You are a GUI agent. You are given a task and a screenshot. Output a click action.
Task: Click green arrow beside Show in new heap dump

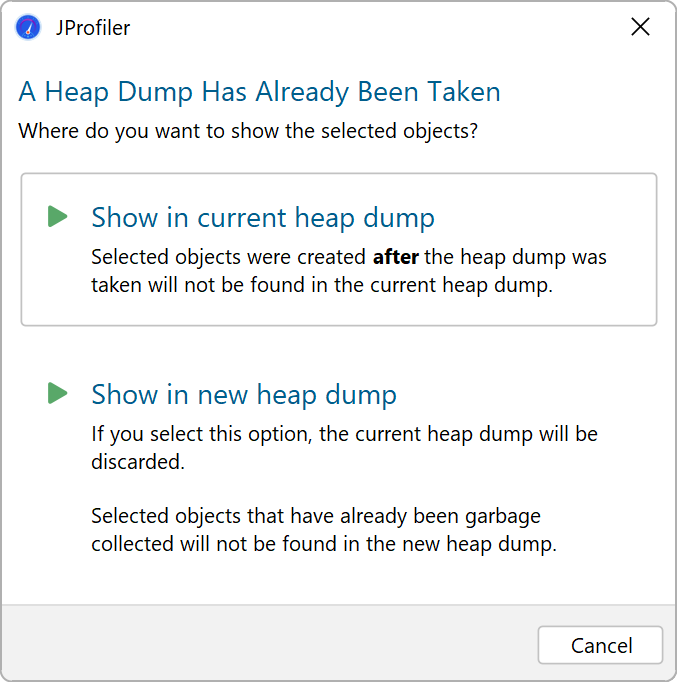[57, 393]
